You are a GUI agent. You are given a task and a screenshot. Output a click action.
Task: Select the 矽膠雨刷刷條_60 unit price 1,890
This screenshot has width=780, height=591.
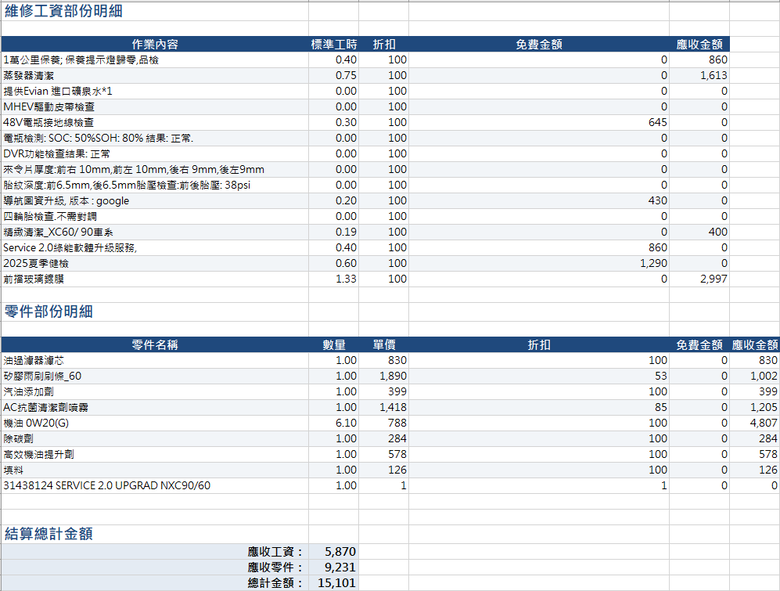[x=384, y=376]
